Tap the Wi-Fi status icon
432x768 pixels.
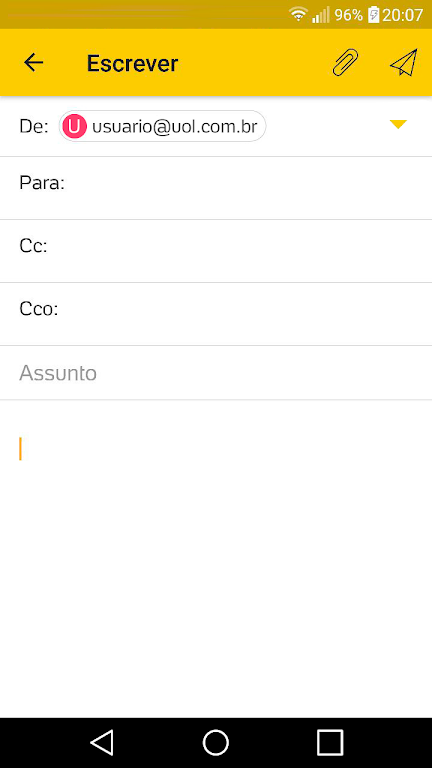pos(297,15)
